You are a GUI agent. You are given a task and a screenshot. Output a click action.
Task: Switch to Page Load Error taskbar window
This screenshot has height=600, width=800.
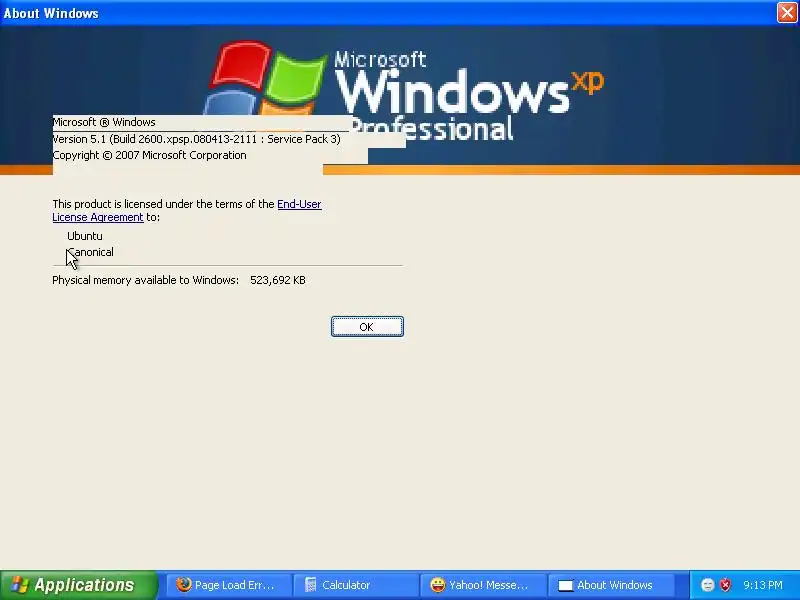(229, 585)
